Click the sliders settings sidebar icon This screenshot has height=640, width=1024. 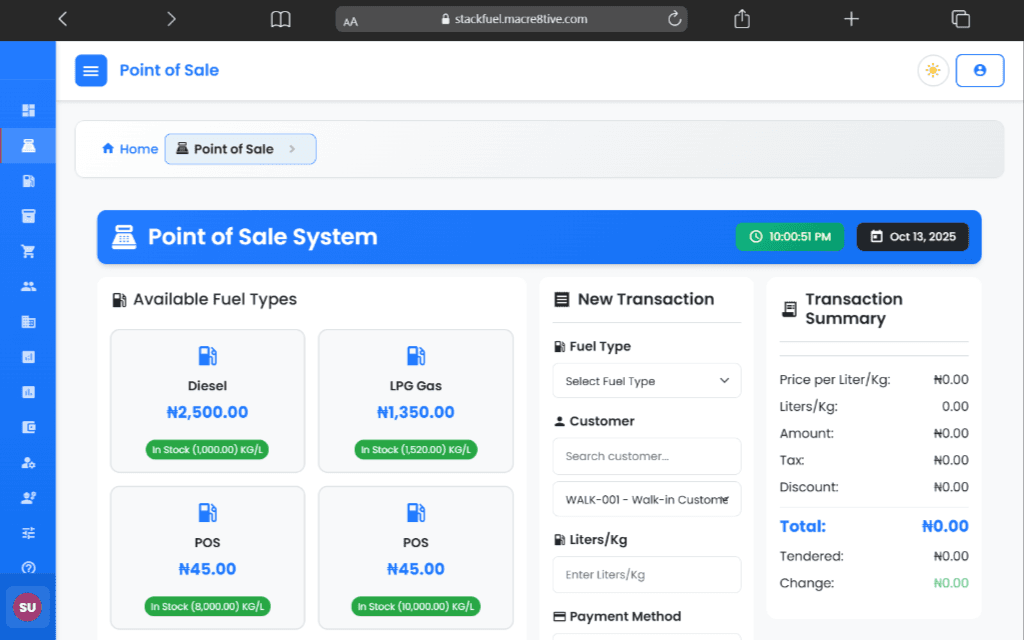pos(28,532)
